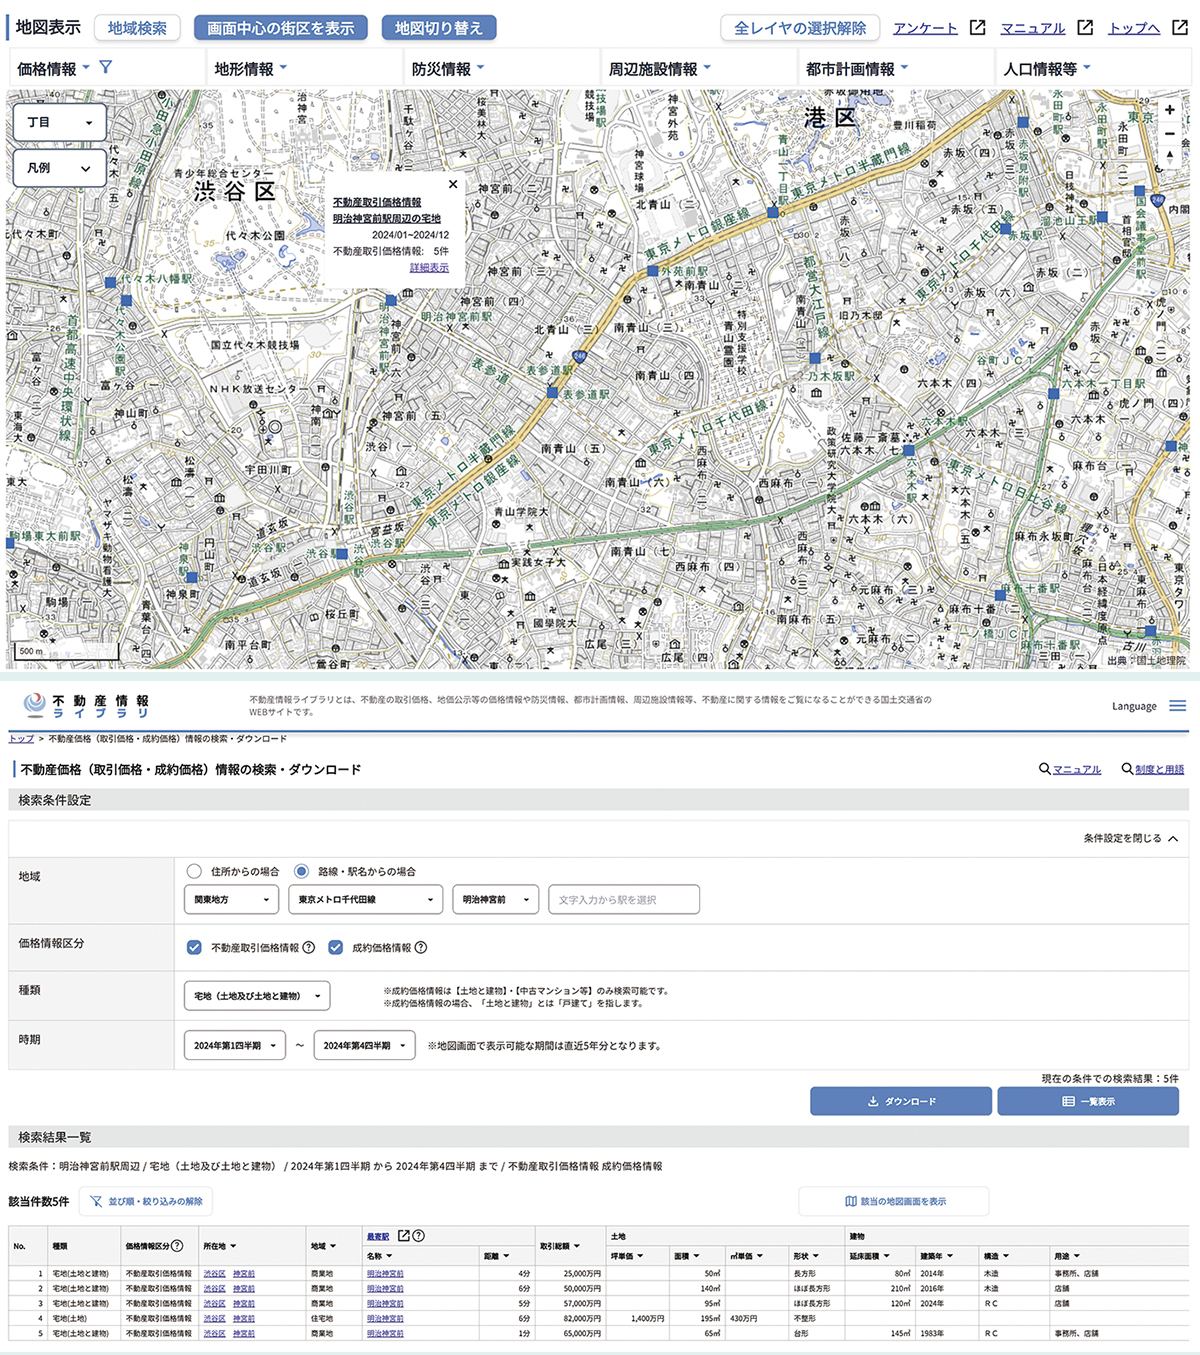Open the 東京メトロ千代田線 line dropdown
Image resolution: width=1200 pixels, height=1355 pixels.
click(x=365, y=899)
